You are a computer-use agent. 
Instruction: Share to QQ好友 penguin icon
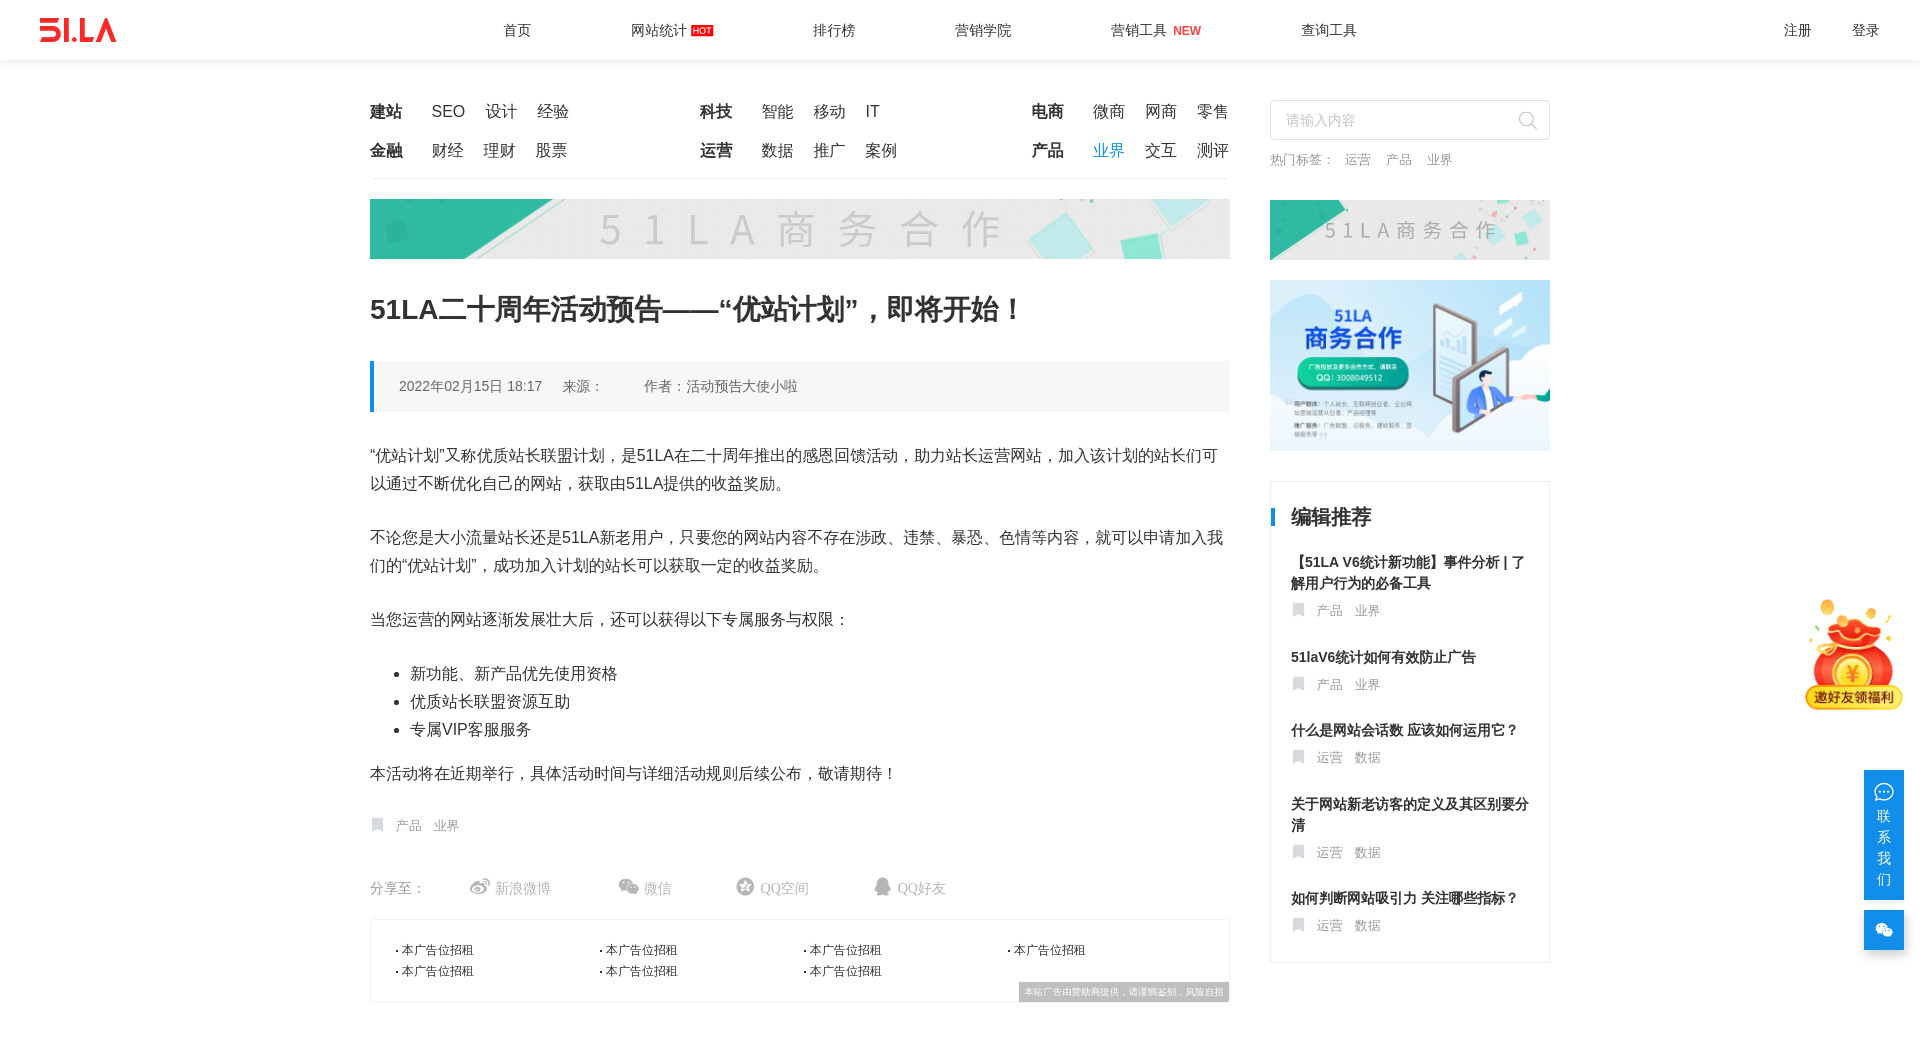coord(882,887)
